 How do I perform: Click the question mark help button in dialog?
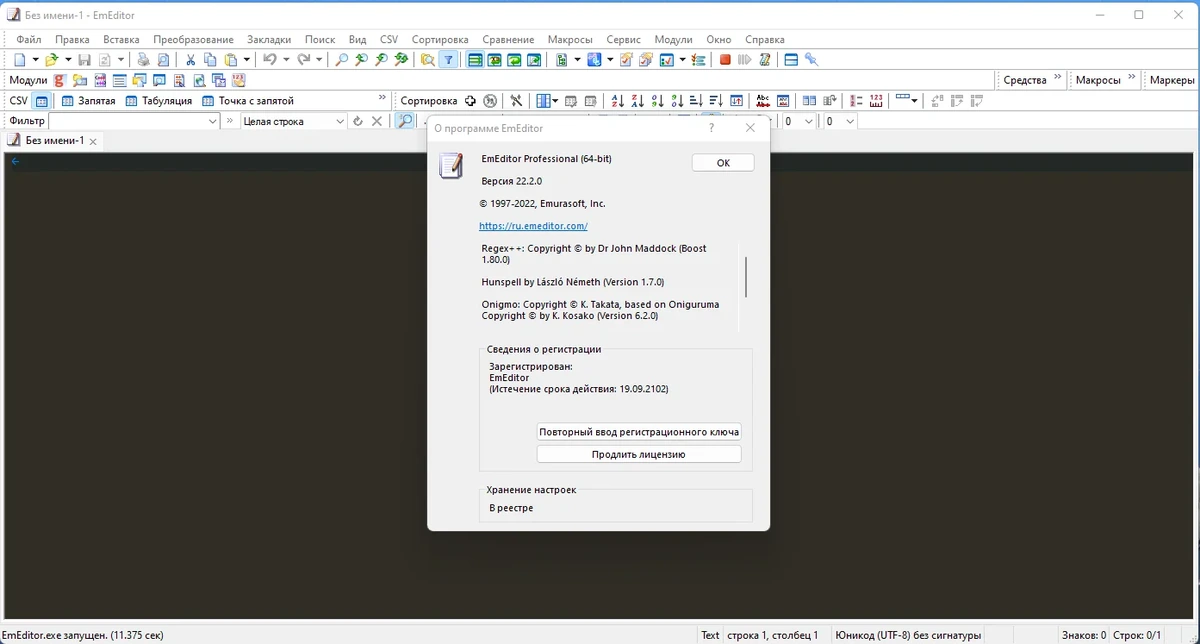[x=712, y=128]
